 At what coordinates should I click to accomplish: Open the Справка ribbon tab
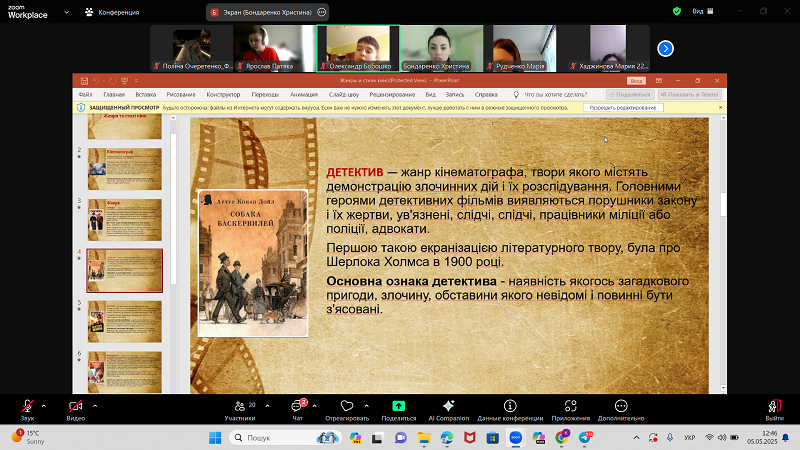tap(486, 94)
